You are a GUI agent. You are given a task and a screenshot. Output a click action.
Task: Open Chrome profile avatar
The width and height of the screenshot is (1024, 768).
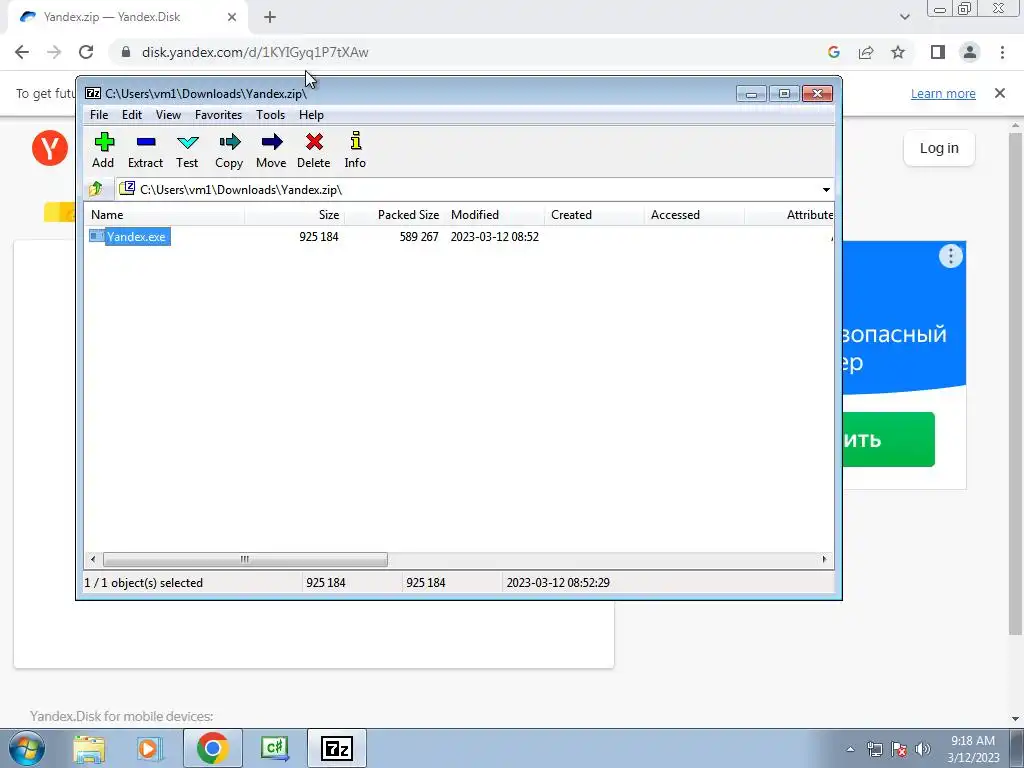pos(970,52)
